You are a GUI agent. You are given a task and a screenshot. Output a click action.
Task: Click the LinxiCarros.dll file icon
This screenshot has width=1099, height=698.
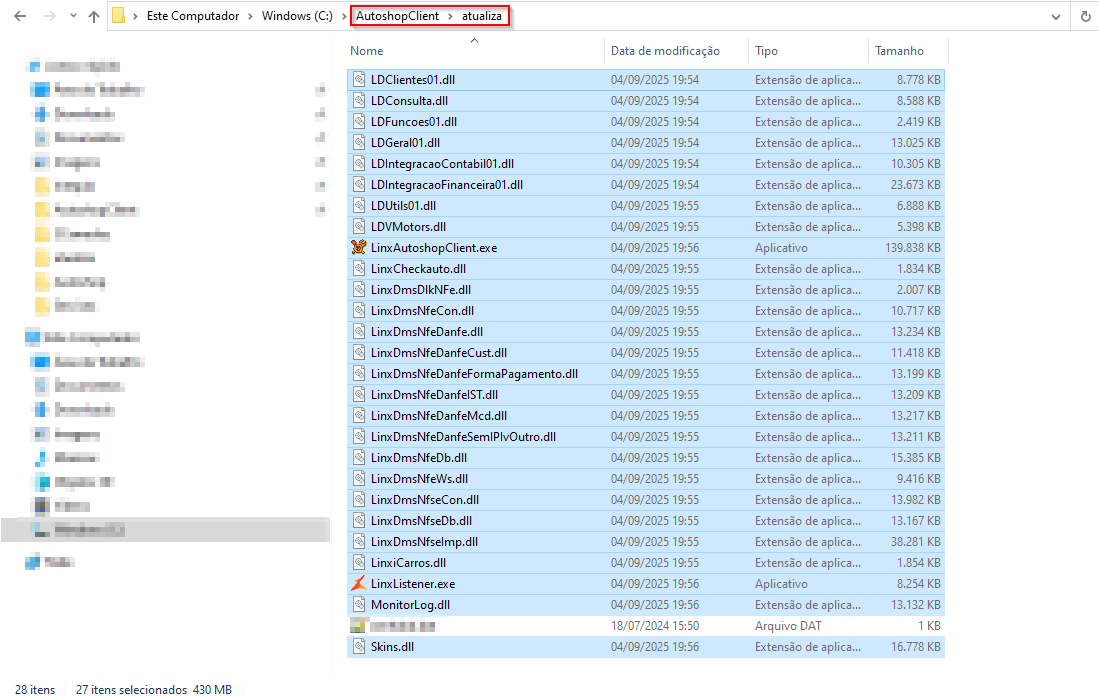tap(359, 563)
